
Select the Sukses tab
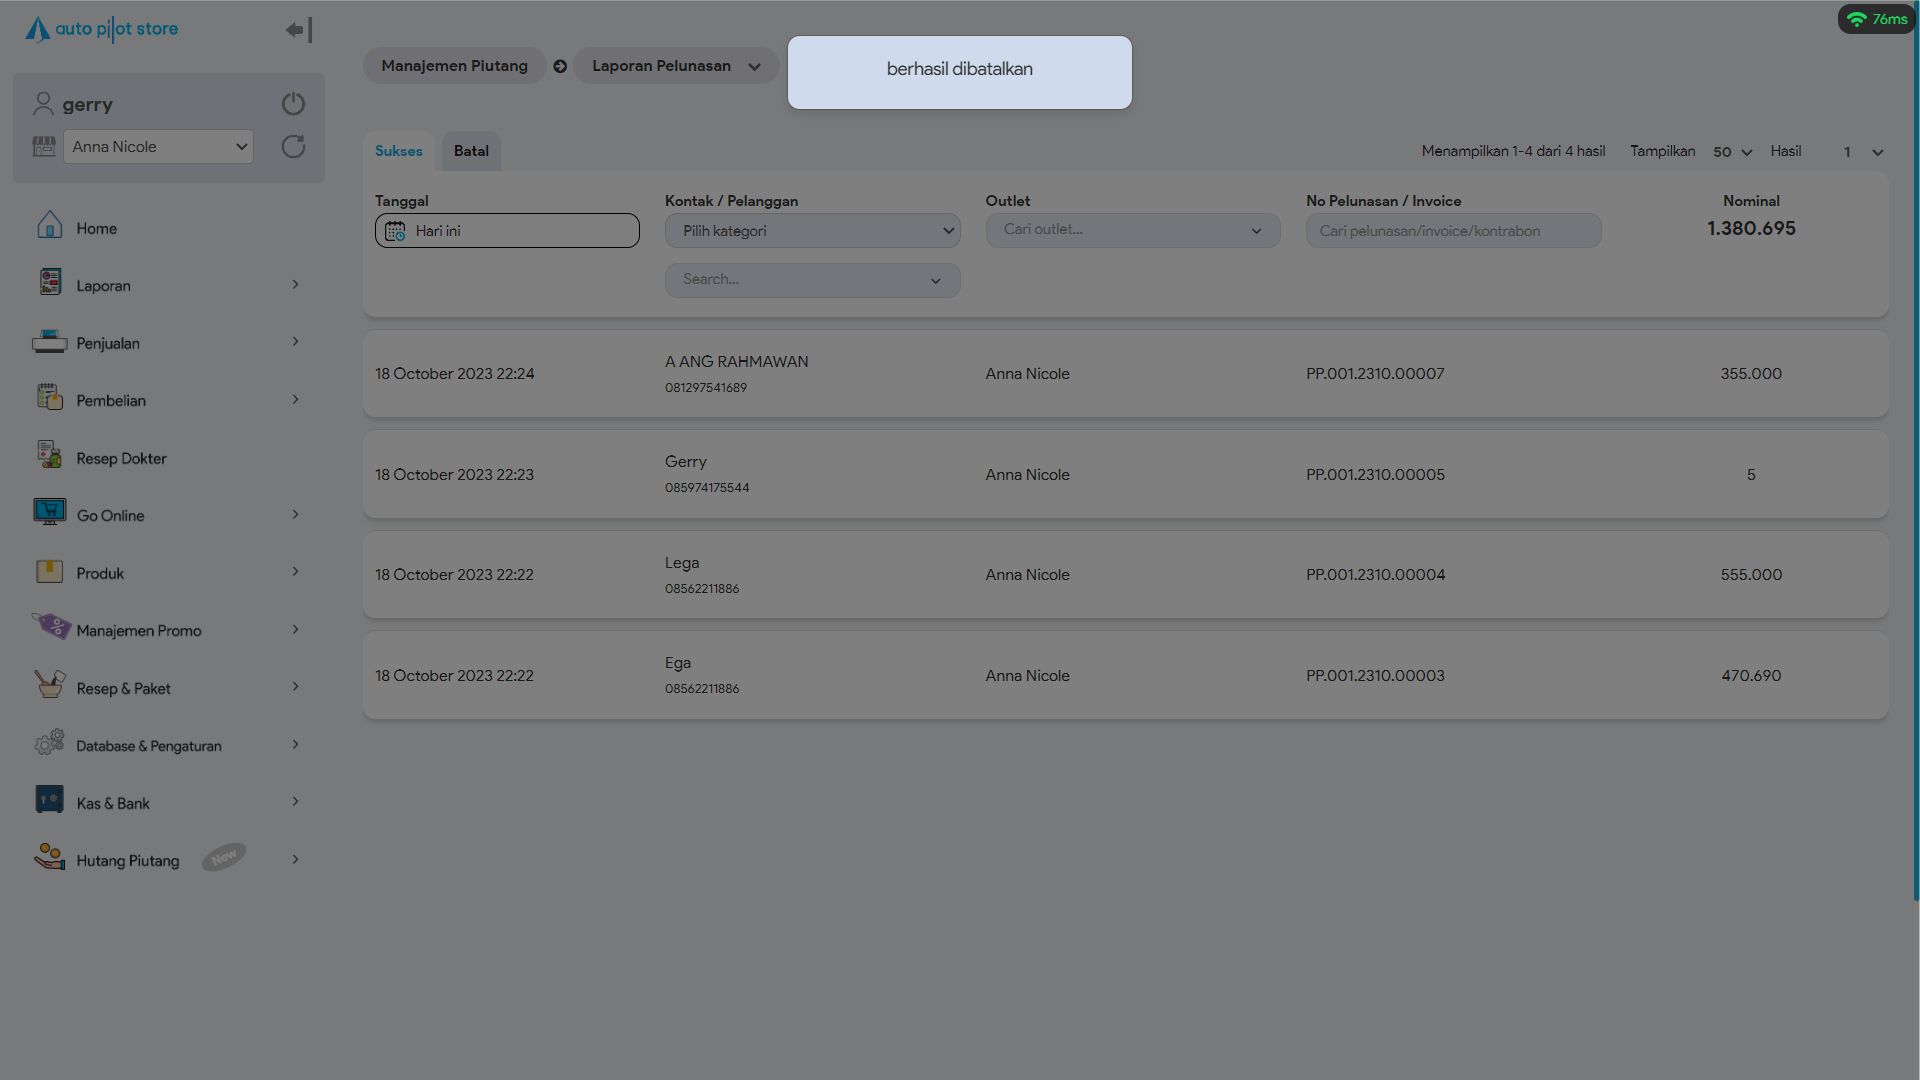[x=398, y=151]
